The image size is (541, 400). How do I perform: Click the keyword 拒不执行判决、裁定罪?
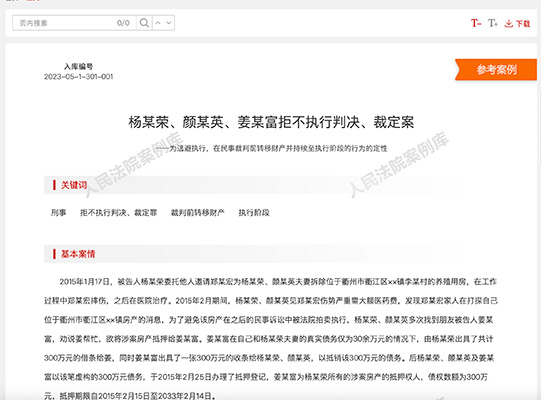(x=118, y=213)
